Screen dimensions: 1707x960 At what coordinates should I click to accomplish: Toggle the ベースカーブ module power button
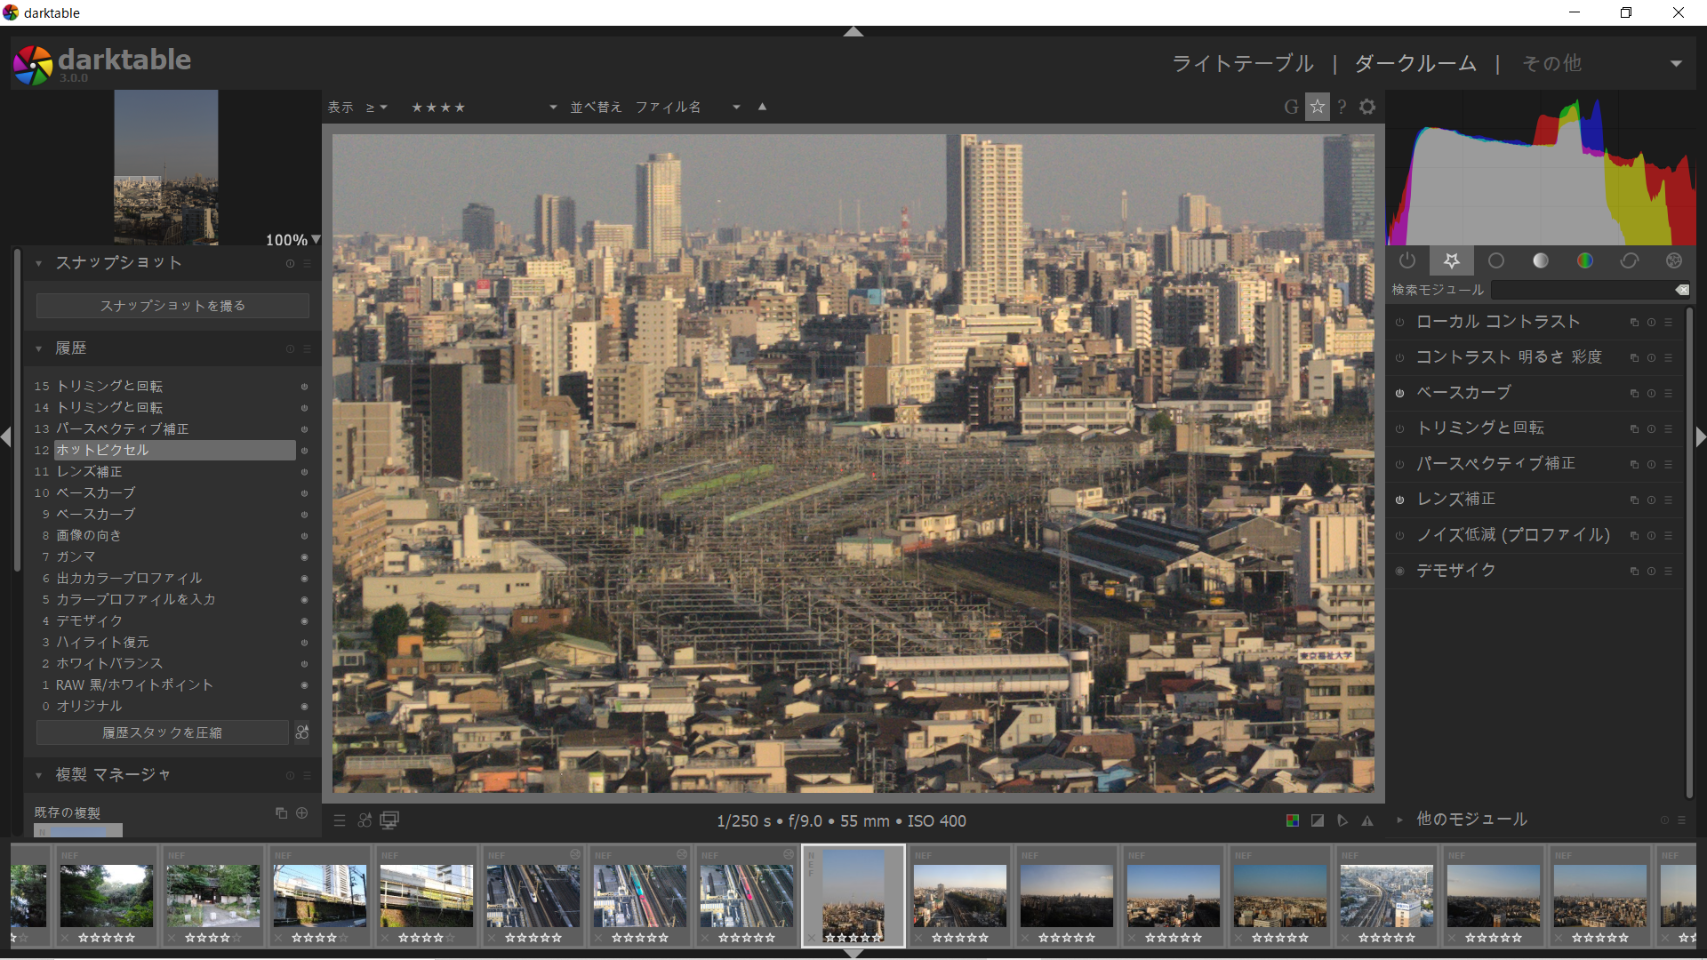[x=1400, y=393]
